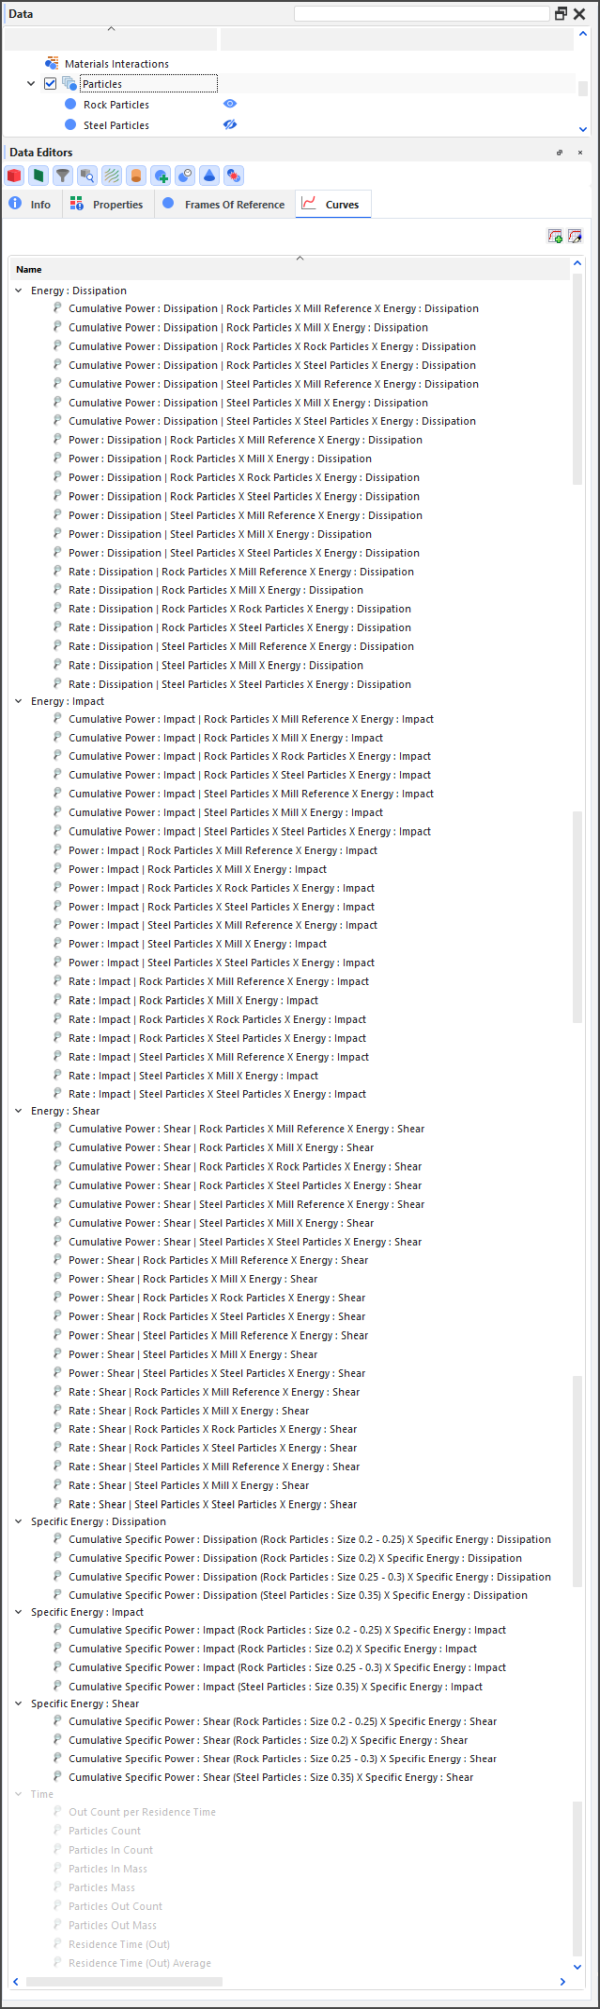Collapse the Specific Energy : Dissipation group

19,1521
